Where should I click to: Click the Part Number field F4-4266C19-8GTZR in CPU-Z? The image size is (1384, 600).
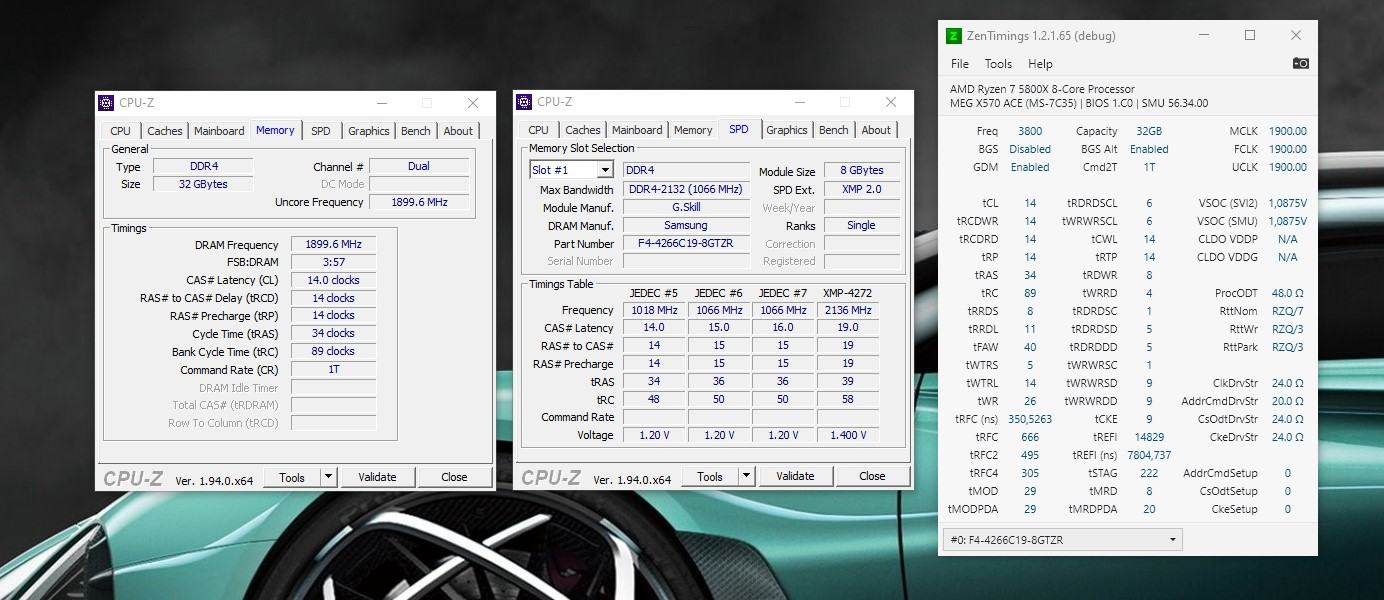point(686,243)
